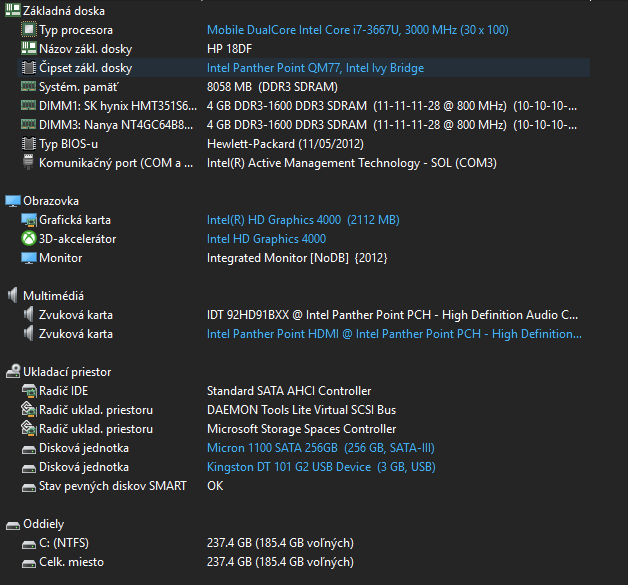628x585 pixels.
Task: Click the Typ BIOS-u chip icon
Action: [x=28, y=144]
